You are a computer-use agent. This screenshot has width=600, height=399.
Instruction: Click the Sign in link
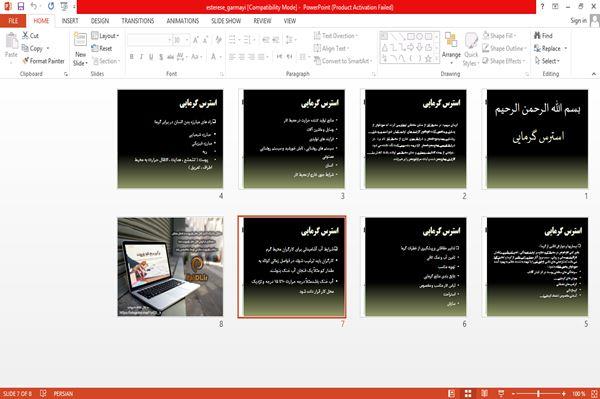point(578,21)
